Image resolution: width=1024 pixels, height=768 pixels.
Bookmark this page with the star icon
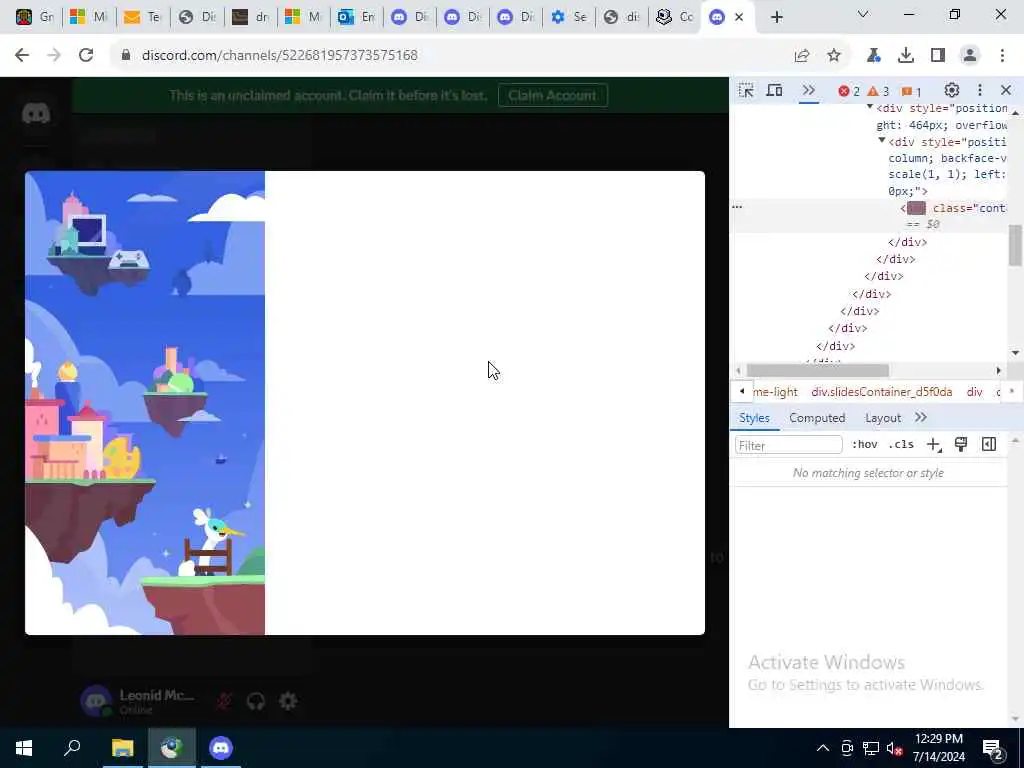pos(834,56)
